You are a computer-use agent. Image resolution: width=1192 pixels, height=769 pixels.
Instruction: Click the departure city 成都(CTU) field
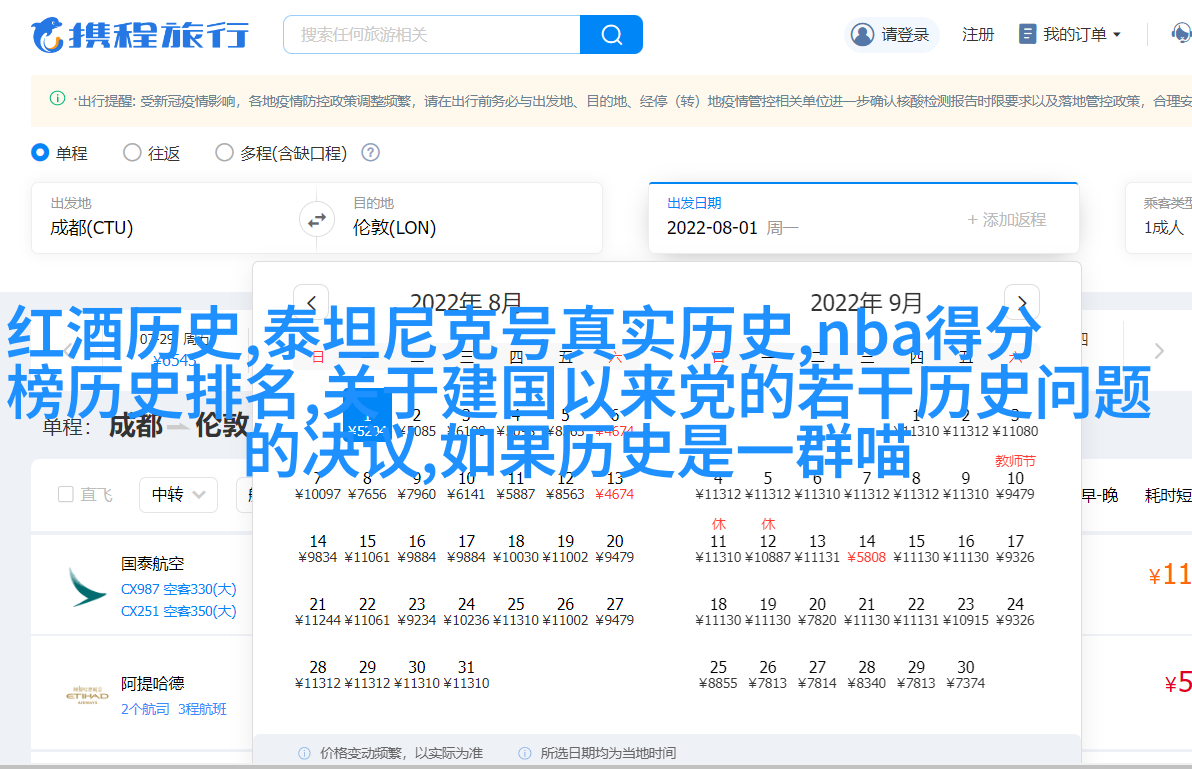165,218
